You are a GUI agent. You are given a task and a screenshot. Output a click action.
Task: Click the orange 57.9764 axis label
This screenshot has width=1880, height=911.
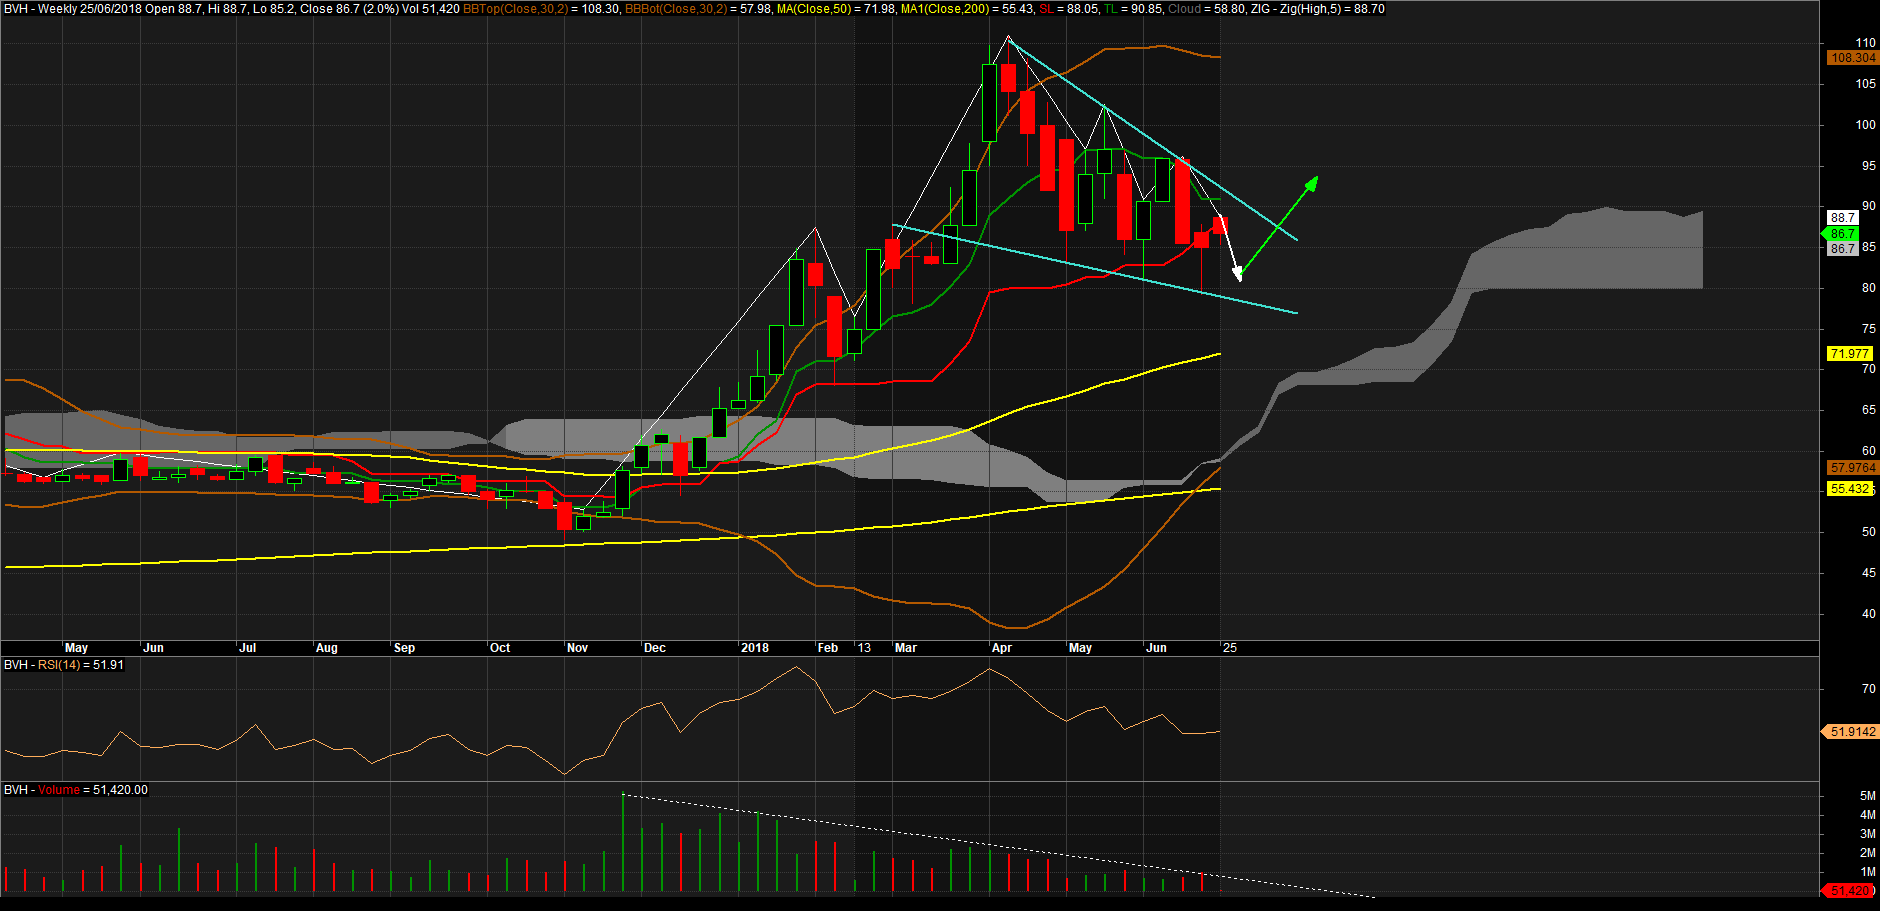(1852, 468)
